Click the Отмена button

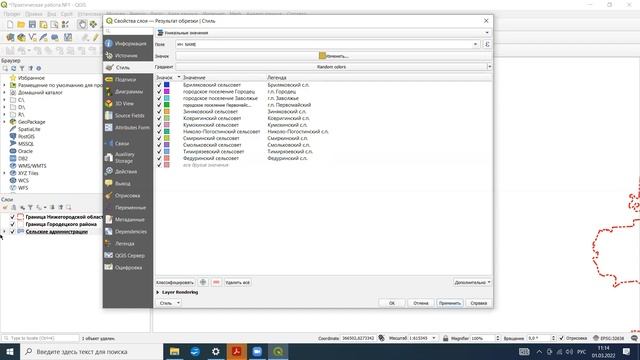pos(421,303)
